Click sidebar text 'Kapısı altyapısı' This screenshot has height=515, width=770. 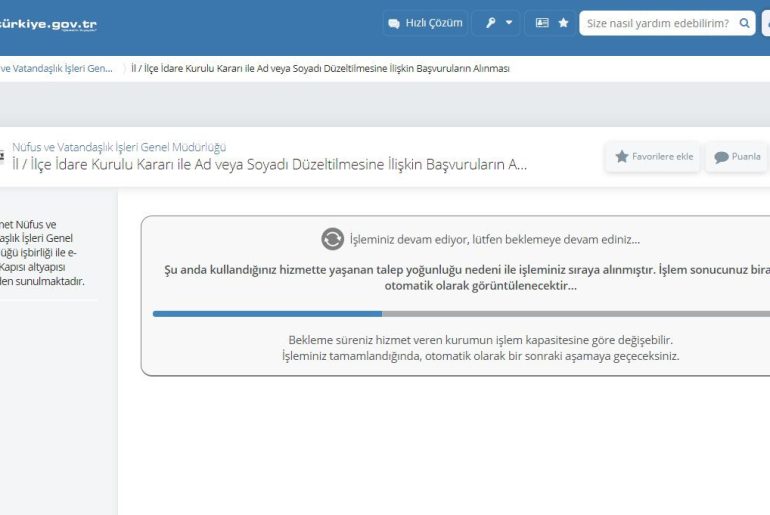[x=32, y=267]
